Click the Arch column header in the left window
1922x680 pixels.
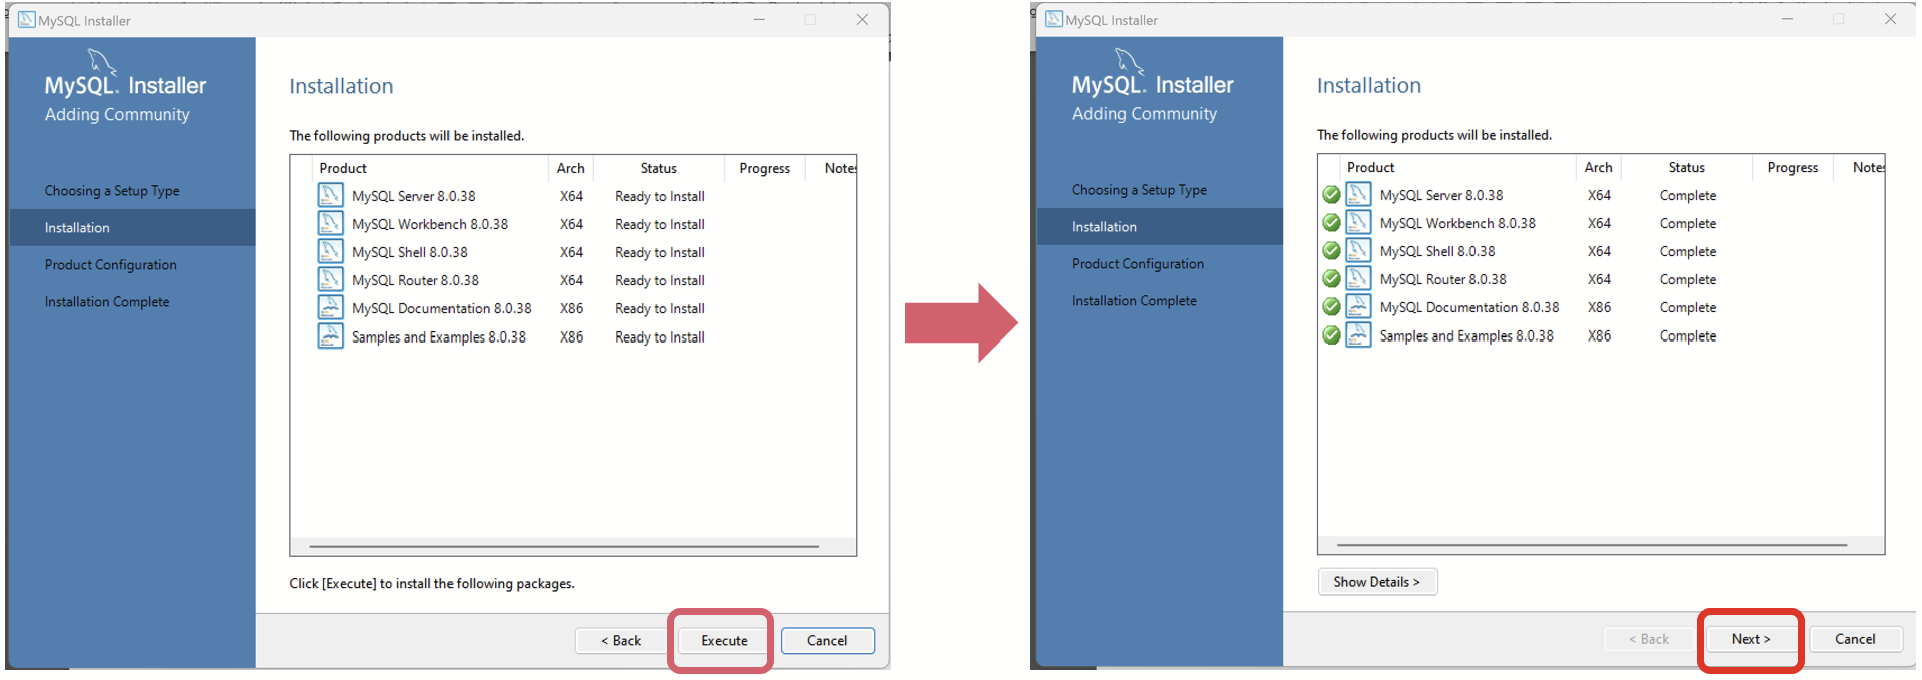pos(571,168)
